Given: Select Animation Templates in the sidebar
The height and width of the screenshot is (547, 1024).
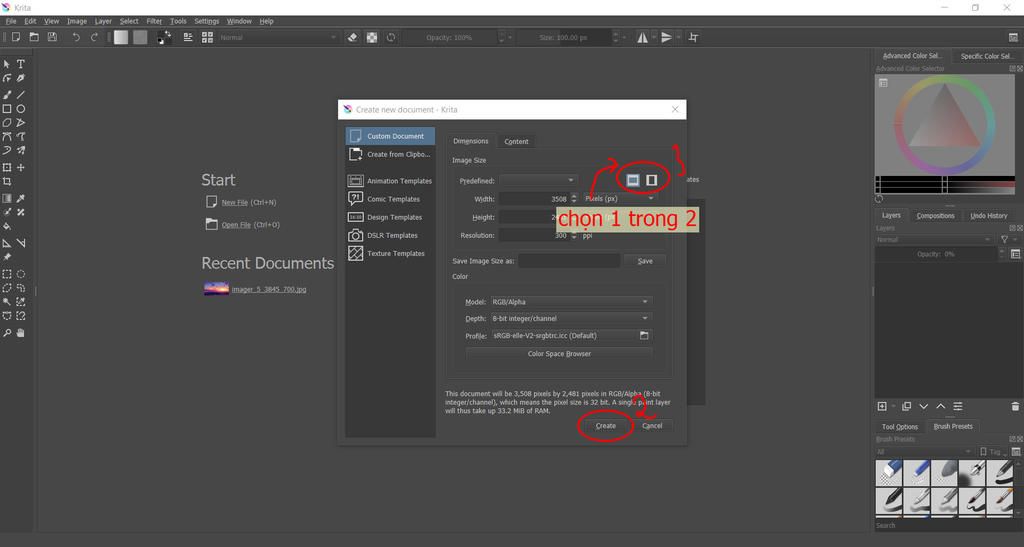Looking at the screenshot, I should 390,181.
